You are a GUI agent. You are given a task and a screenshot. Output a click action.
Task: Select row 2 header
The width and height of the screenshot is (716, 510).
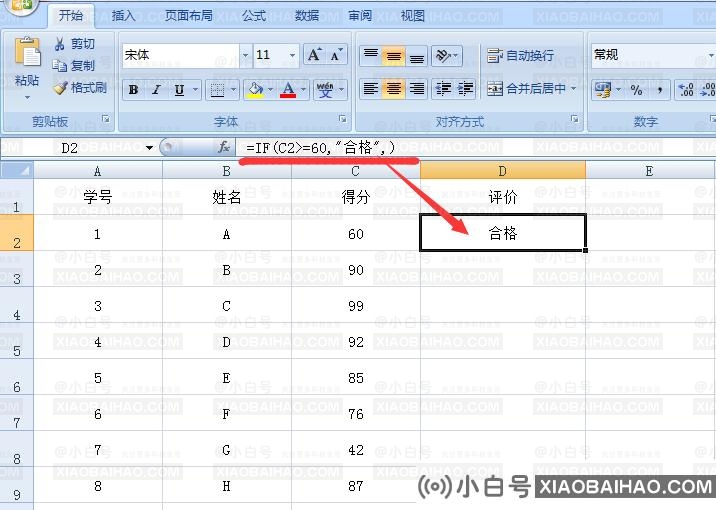pyautogui.click(x=16, y=233)
